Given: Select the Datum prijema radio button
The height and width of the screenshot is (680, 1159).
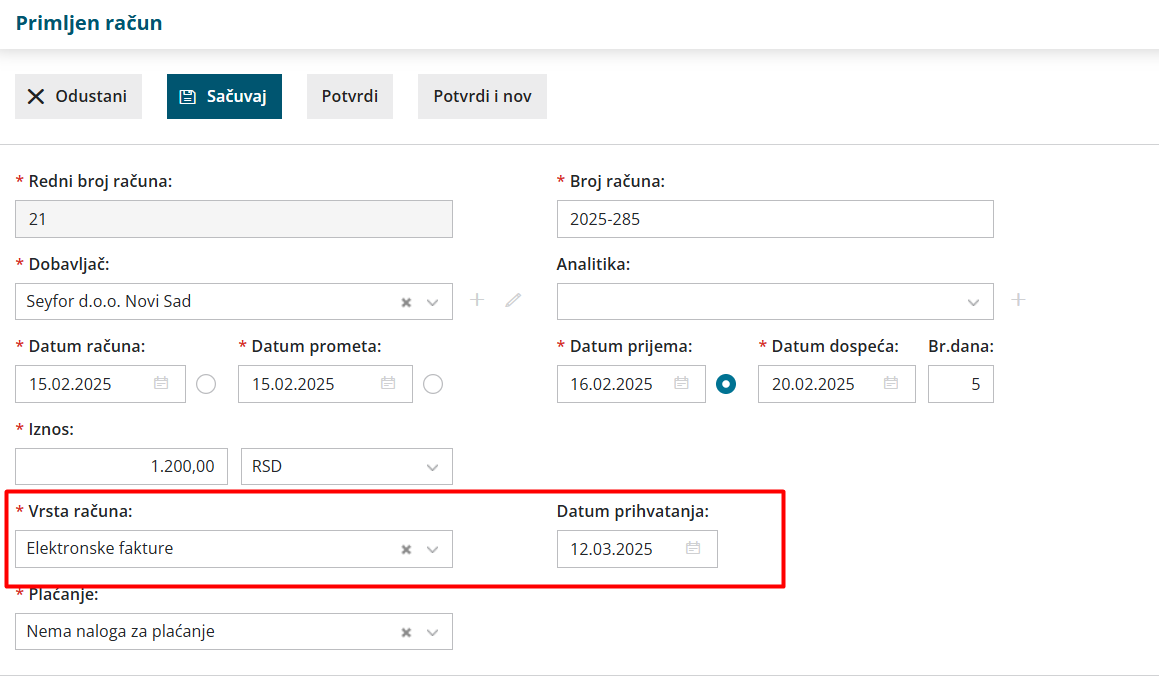Looking at the screenshot, I should click(x=726, y=384).
